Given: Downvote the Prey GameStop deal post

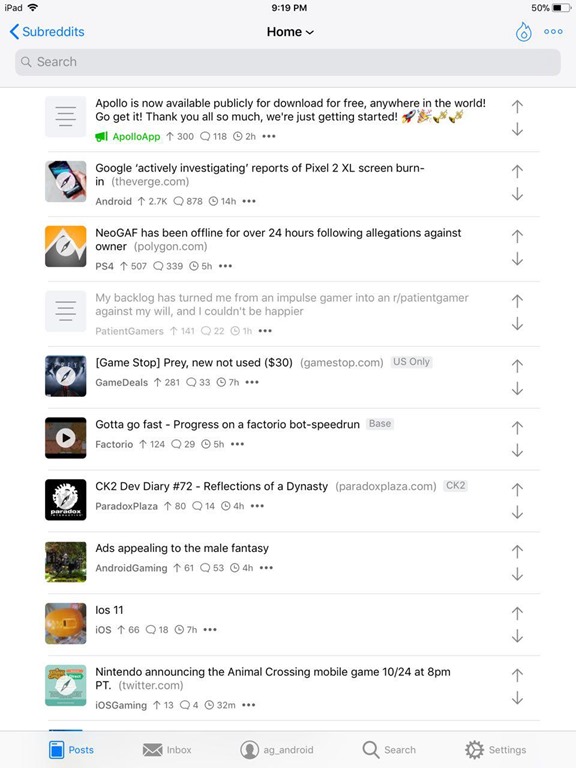Looking at the screenshot, I should point(517,389).
